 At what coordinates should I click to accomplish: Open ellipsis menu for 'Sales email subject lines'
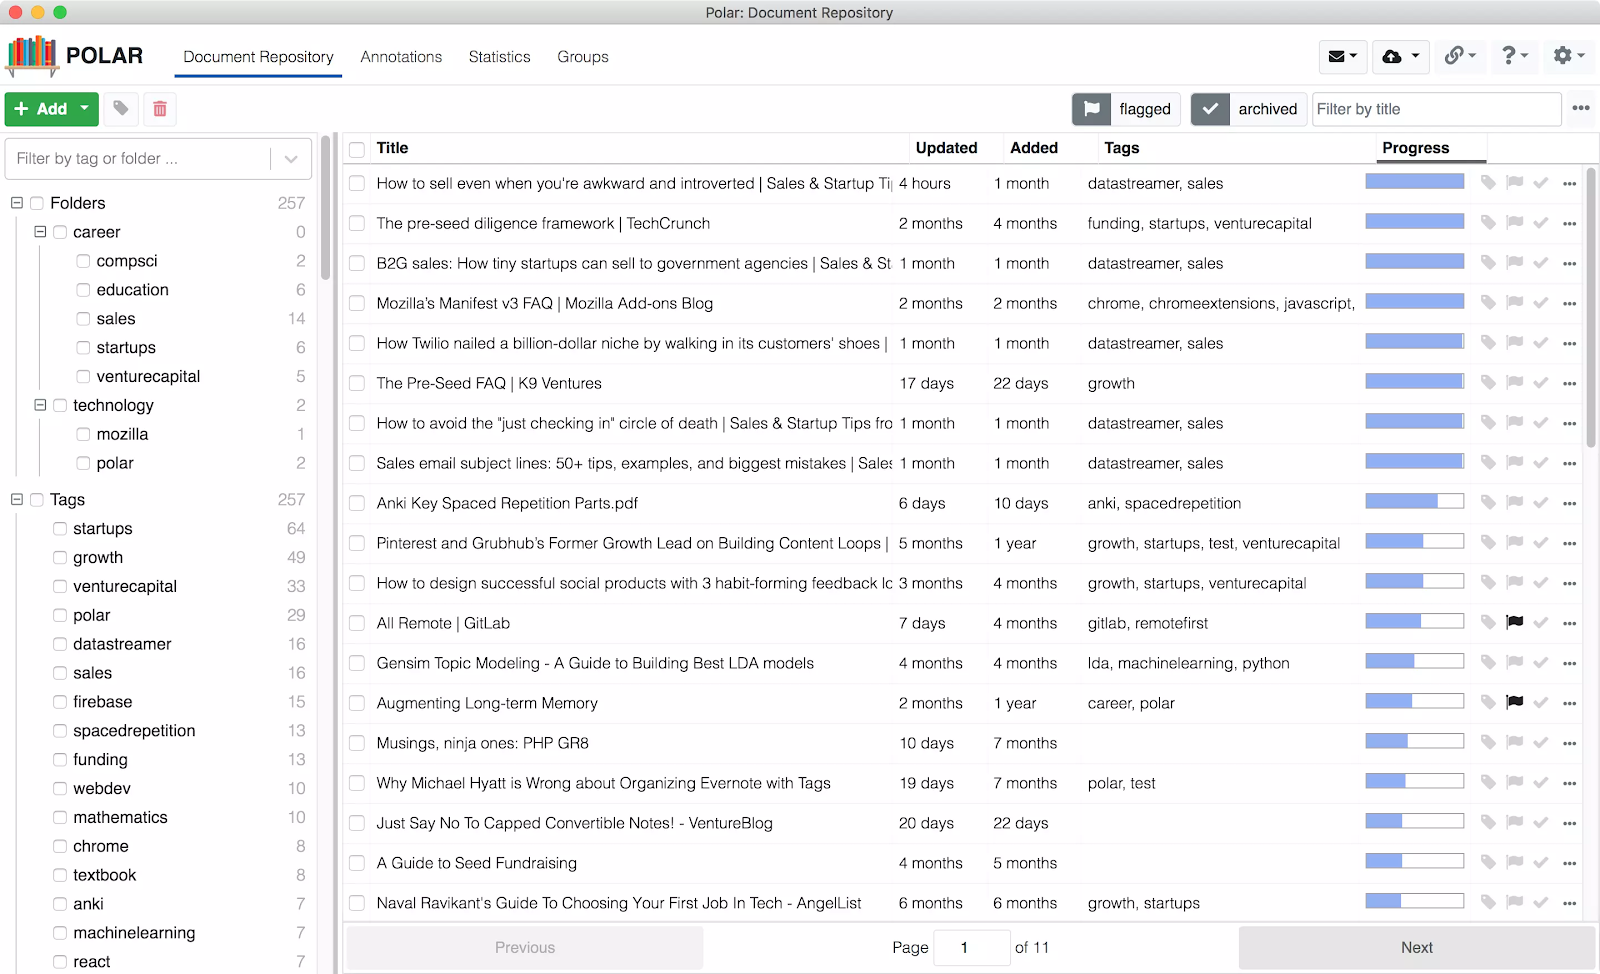click(1569, 464)
